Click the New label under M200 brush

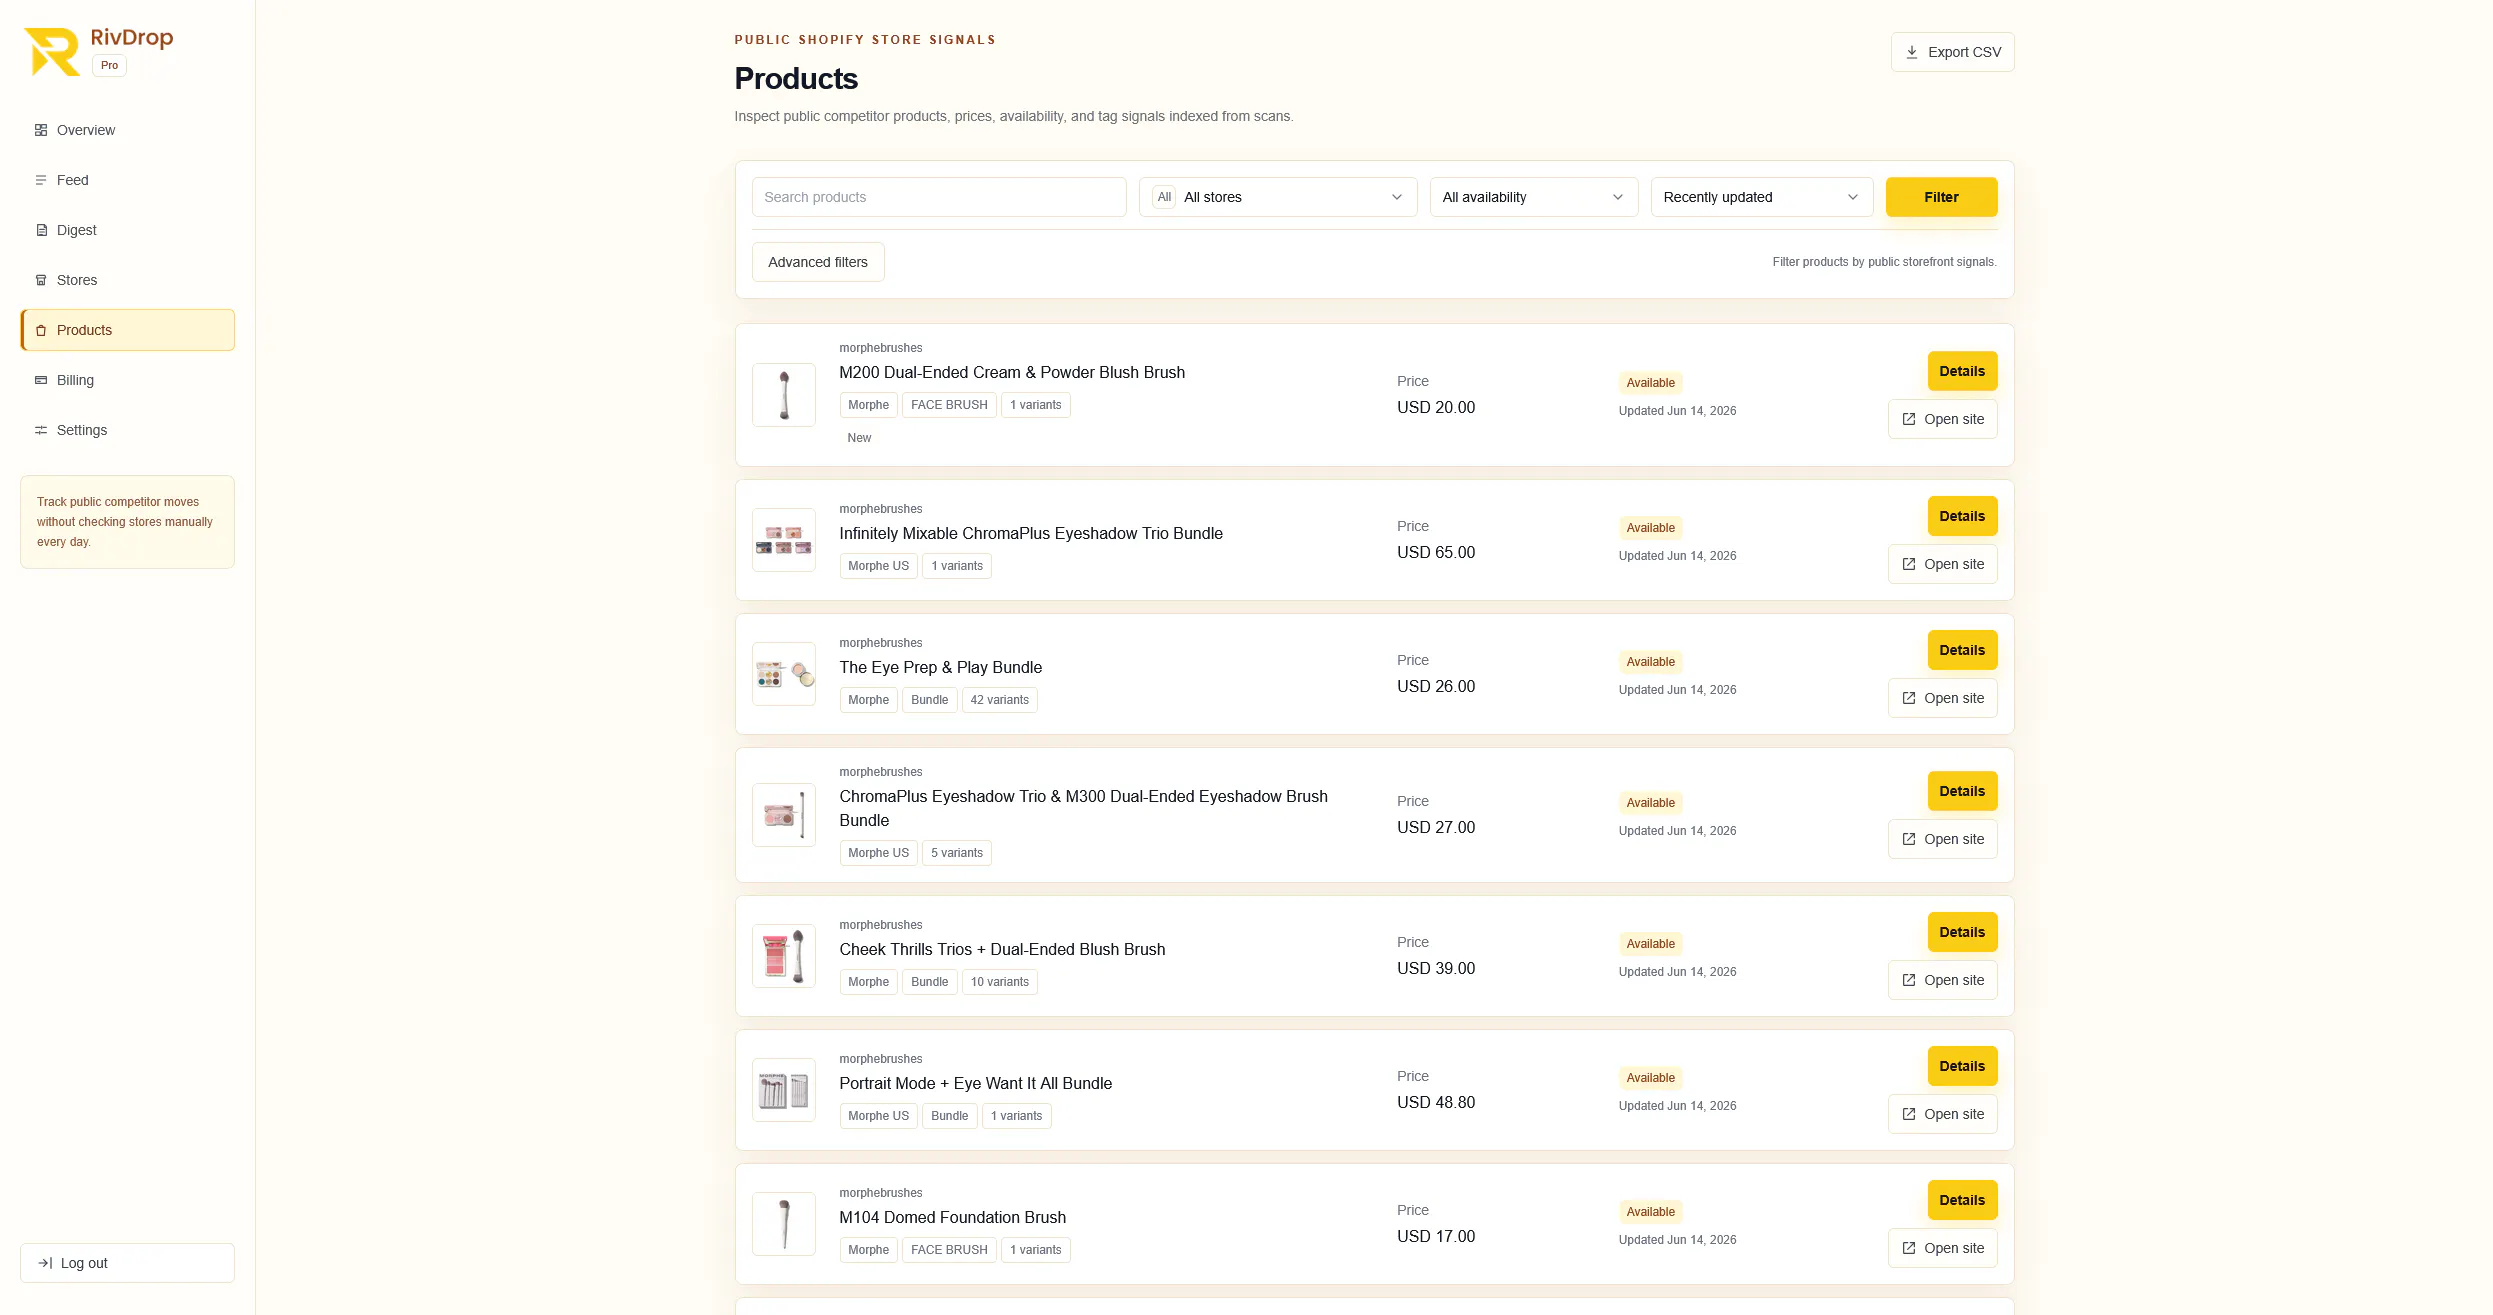(x=859, y=438)
